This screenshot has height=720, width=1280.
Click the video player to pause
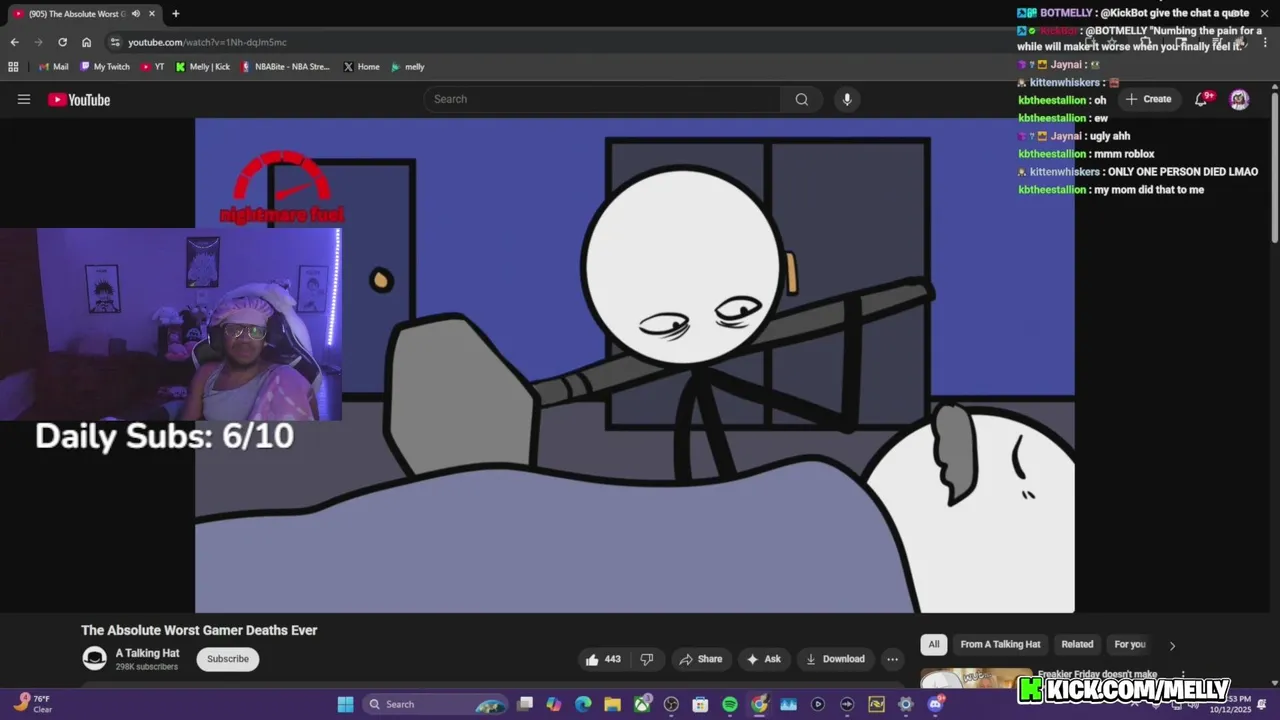[635, 365]
